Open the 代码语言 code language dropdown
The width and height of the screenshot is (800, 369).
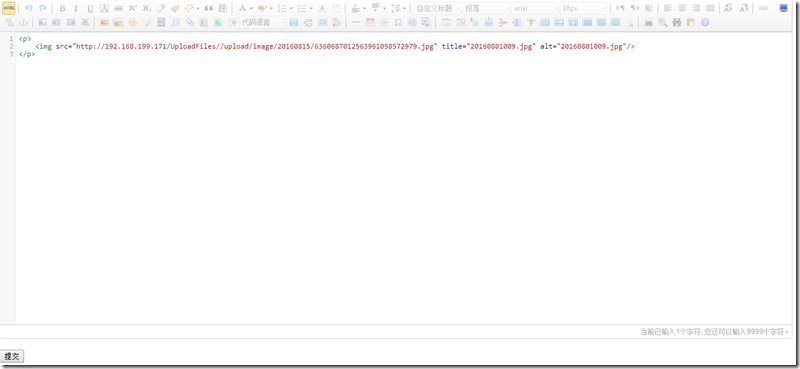tap(262, 22)
